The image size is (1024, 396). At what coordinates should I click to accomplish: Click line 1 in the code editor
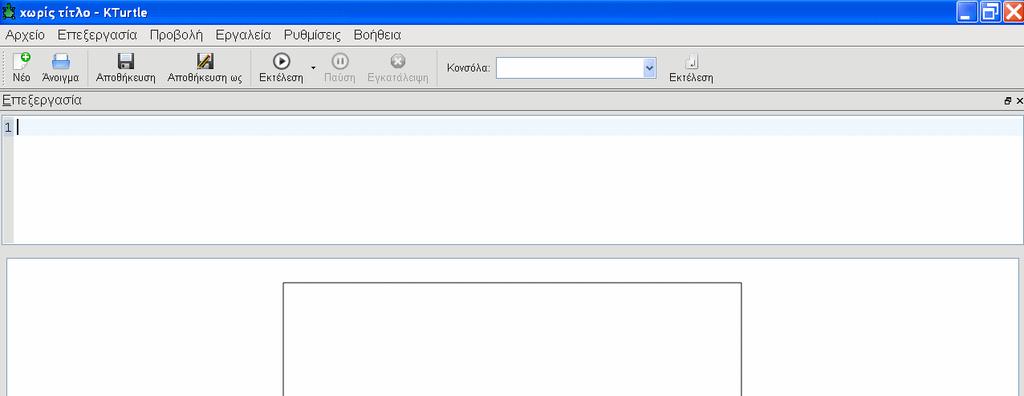pos(519,127)
